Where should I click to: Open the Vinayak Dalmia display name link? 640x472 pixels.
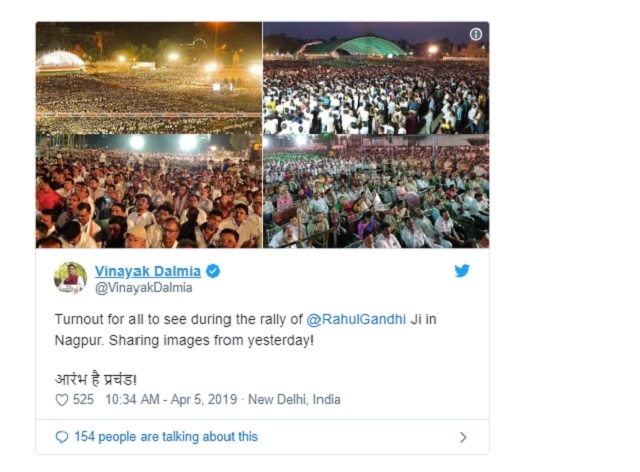click(x=148, y=271)
